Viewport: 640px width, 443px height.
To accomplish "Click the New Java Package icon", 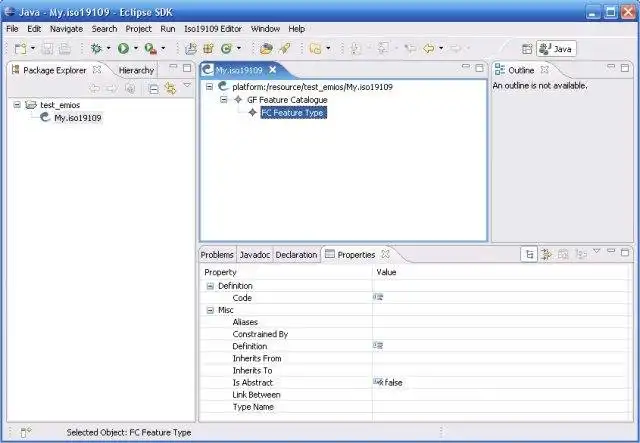I will 209,49.
